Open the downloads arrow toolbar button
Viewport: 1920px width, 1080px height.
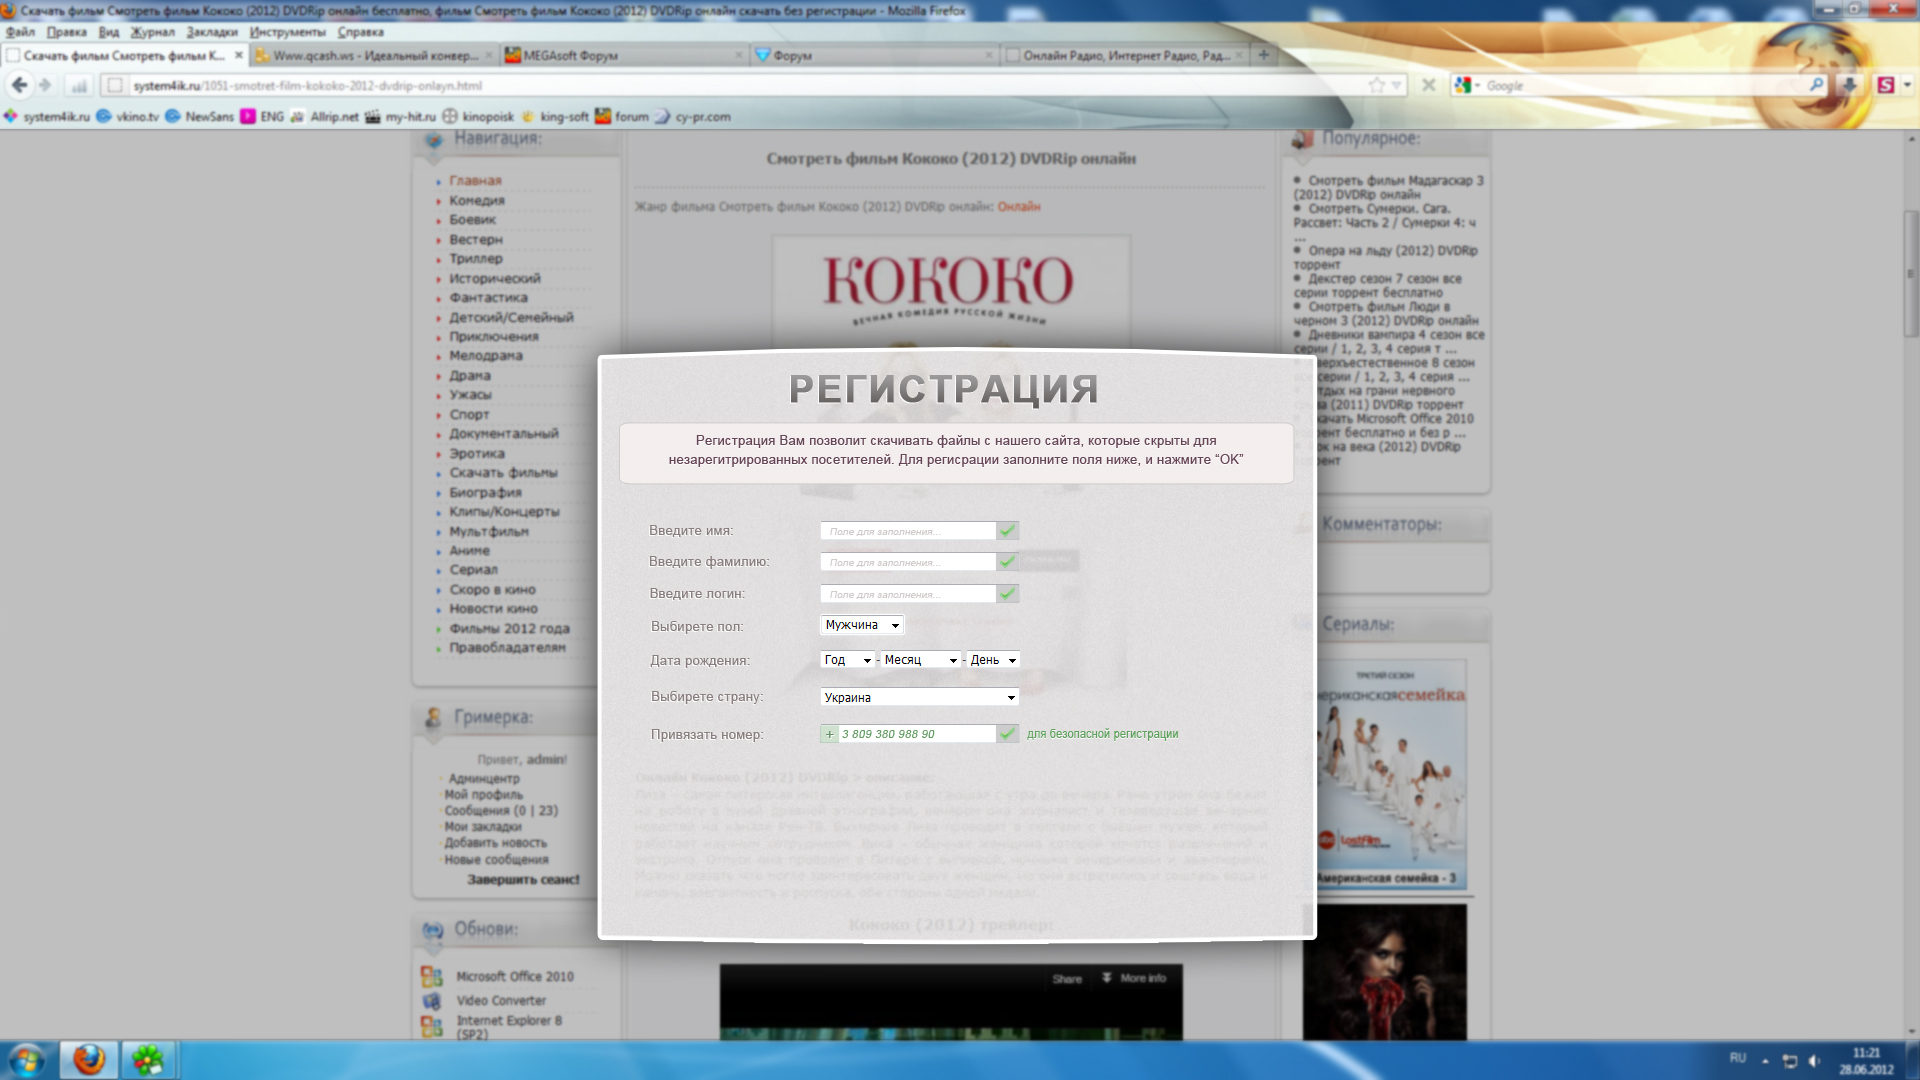pyautogui.click(x=1849, y=85)
